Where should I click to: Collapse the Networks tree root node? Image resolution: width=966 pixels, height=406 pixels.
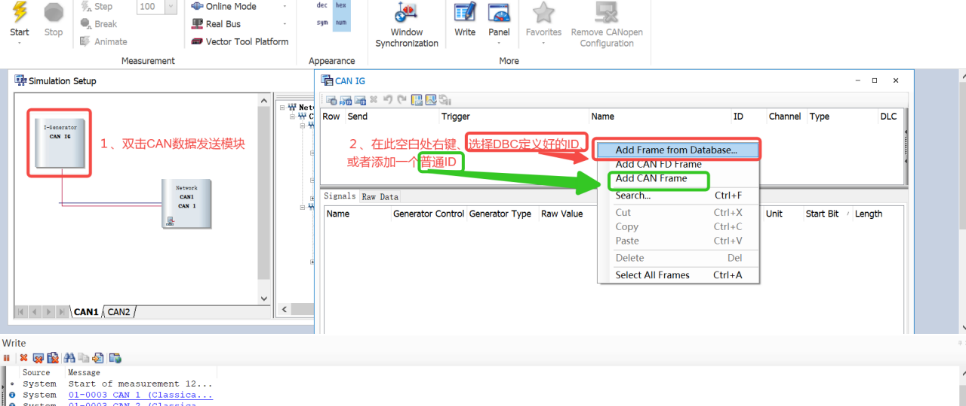tap(282, 107)
